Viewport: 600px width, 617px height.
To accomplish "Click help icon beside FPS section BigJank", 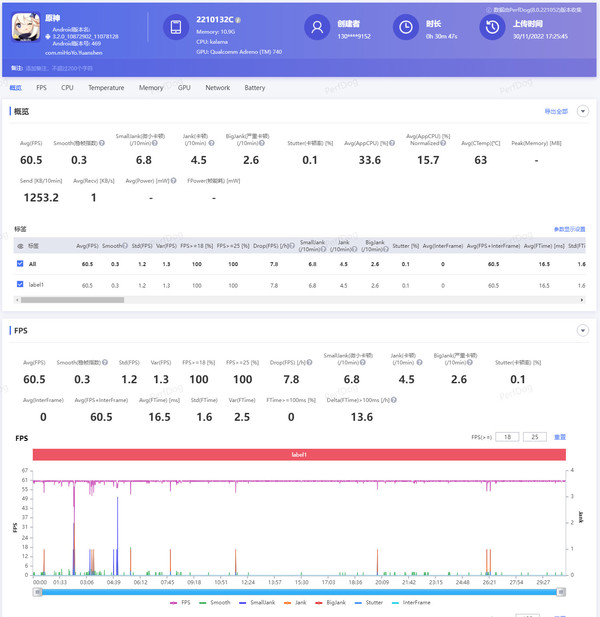I will [x=470, y=362].
